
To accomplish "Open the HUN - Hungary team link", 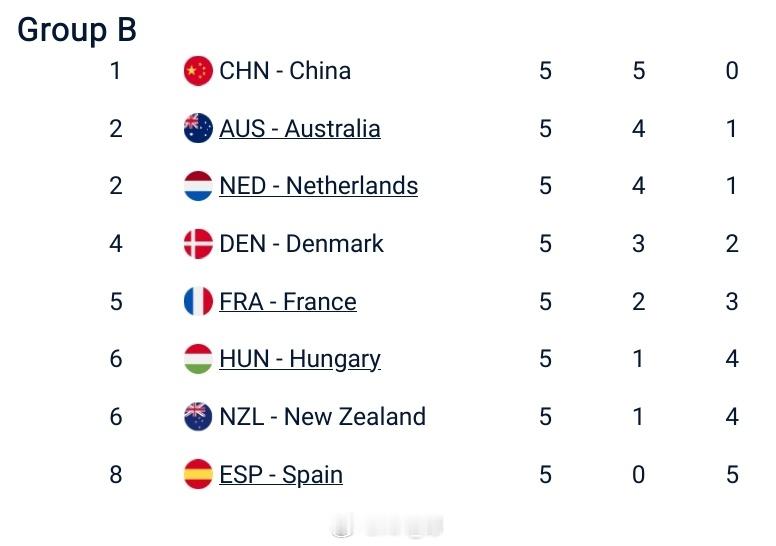I will pos(300,359).
